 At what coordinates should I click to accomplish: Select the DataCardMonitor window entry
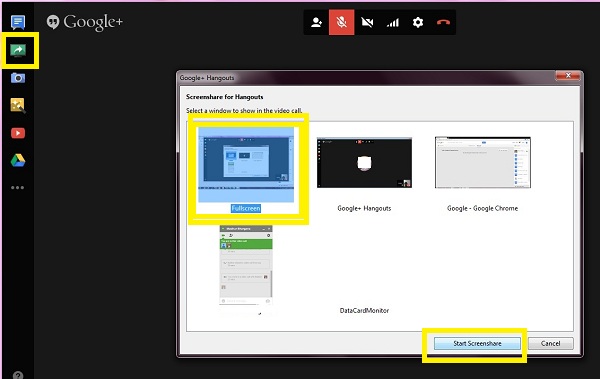(x=364, y=310)
